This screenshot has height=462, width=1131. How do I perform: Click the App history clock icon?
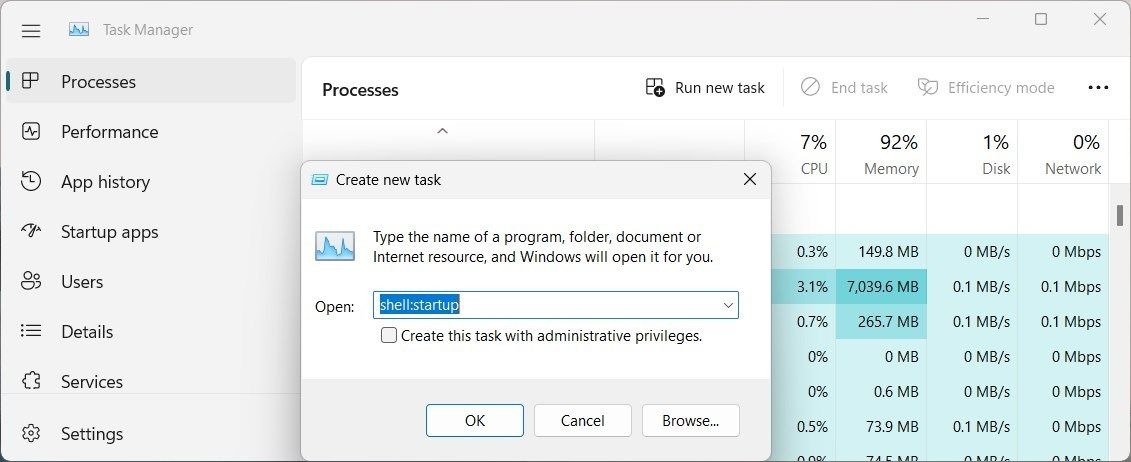point(30,181)
